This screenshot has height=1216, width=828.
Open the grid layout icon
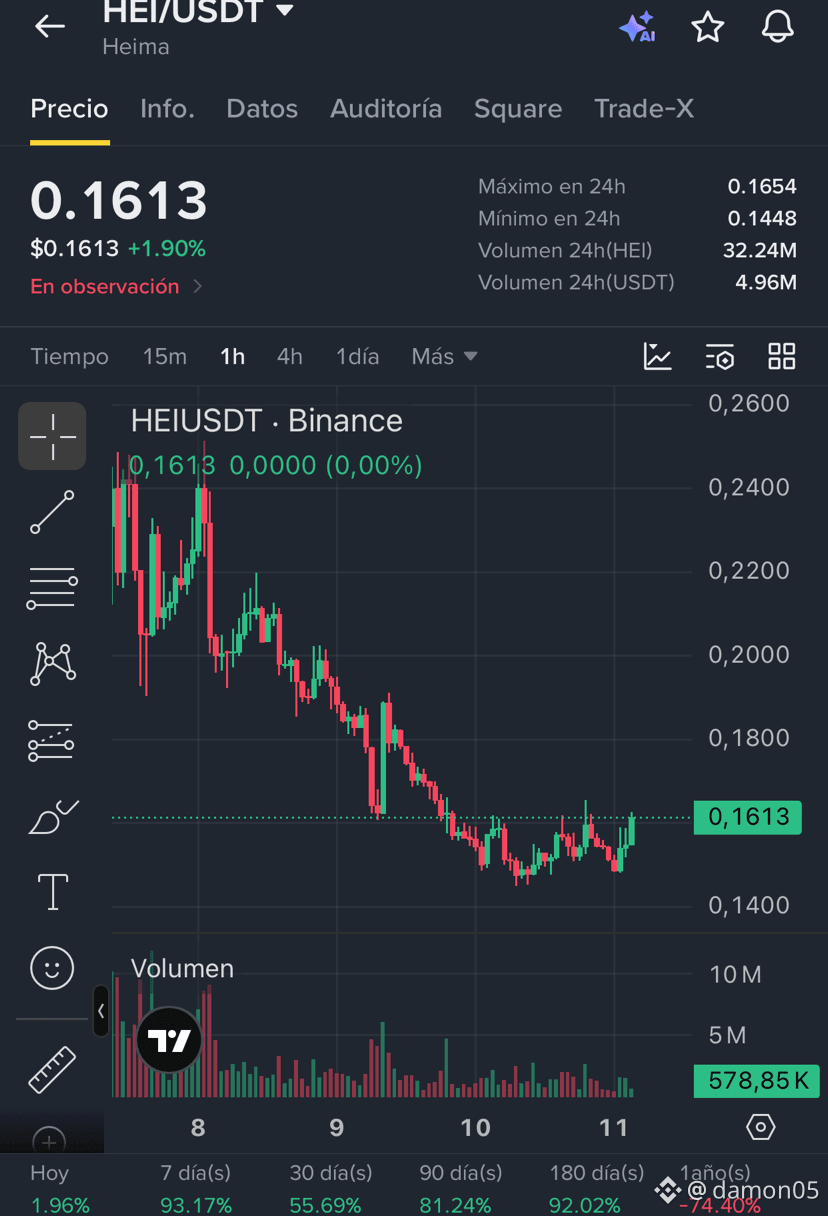781,356
